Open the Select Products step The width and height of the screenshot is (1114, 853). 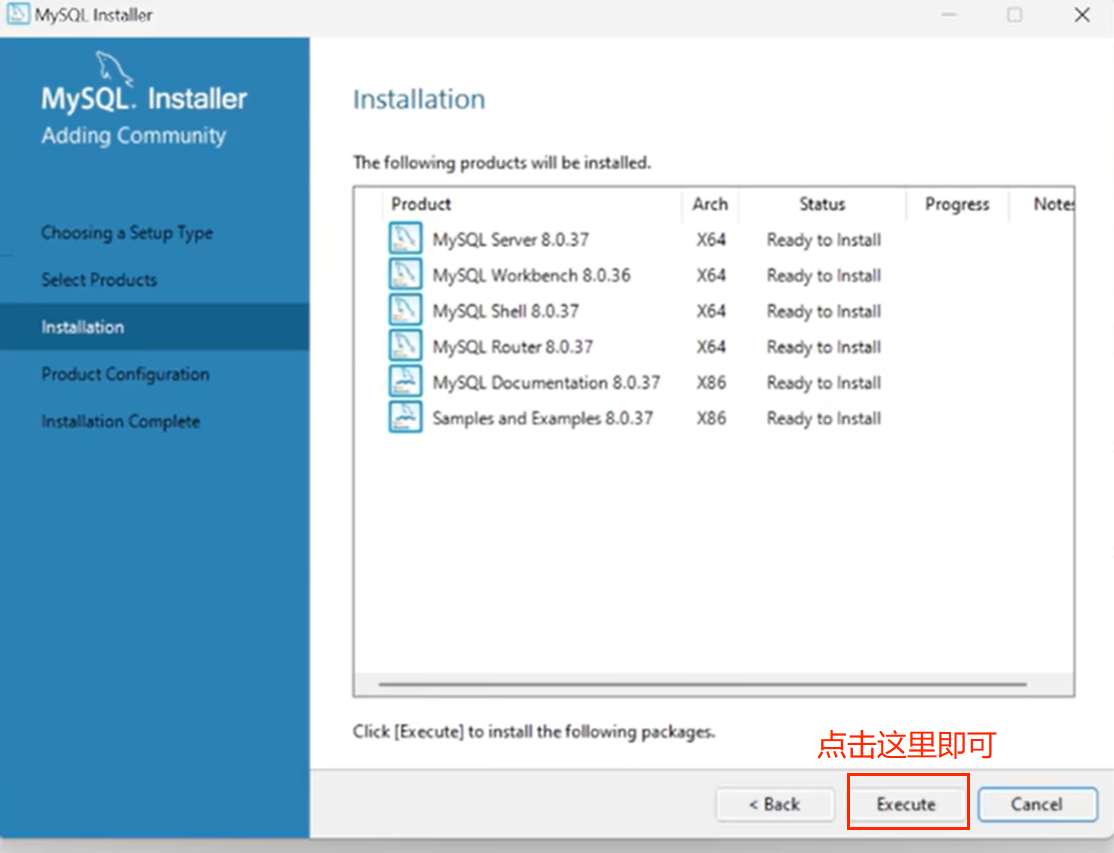(x=99, y=280)
